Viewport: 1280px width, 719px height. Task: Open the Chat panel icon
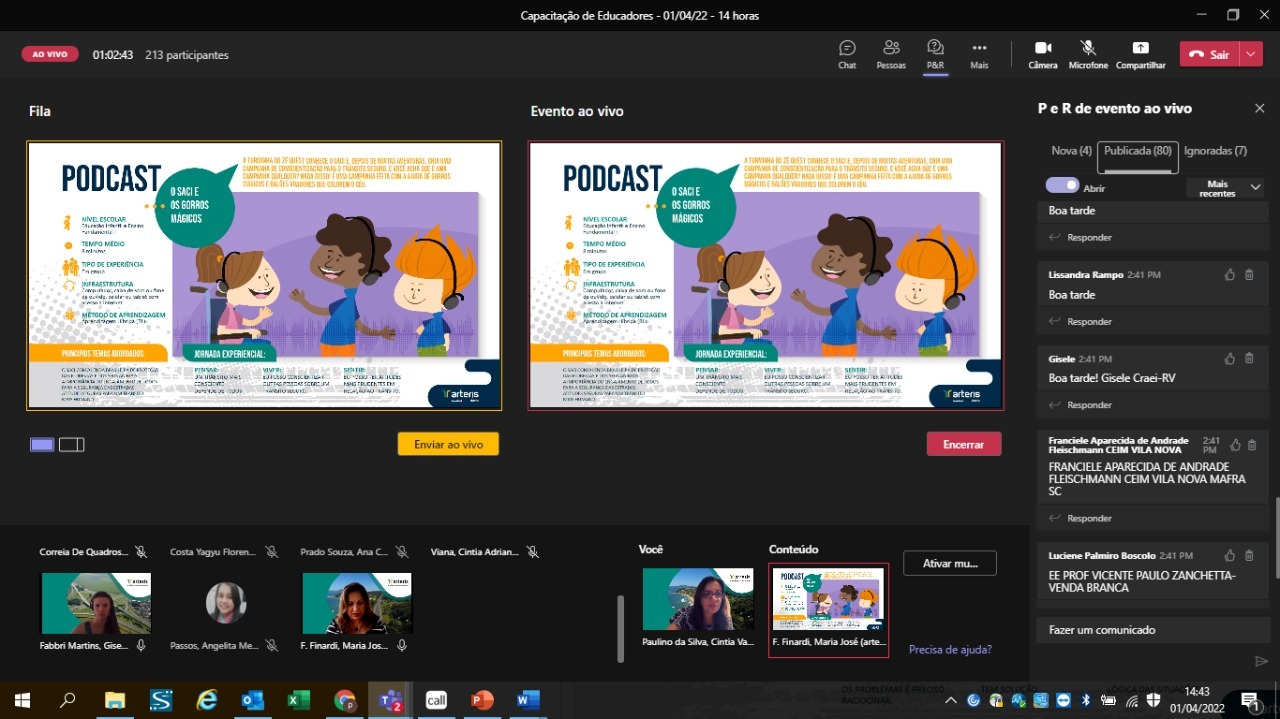847,53
